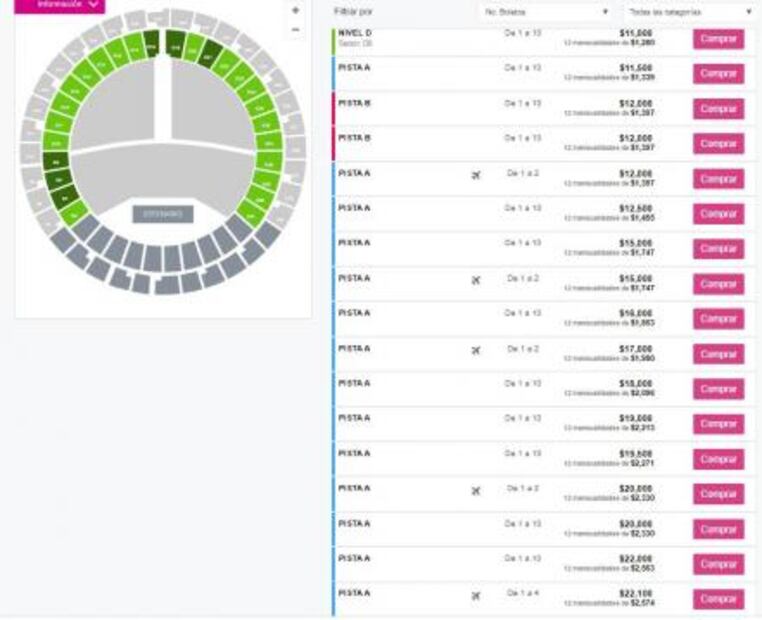
Task: Zoom in on the seat map
Action: 295,10
